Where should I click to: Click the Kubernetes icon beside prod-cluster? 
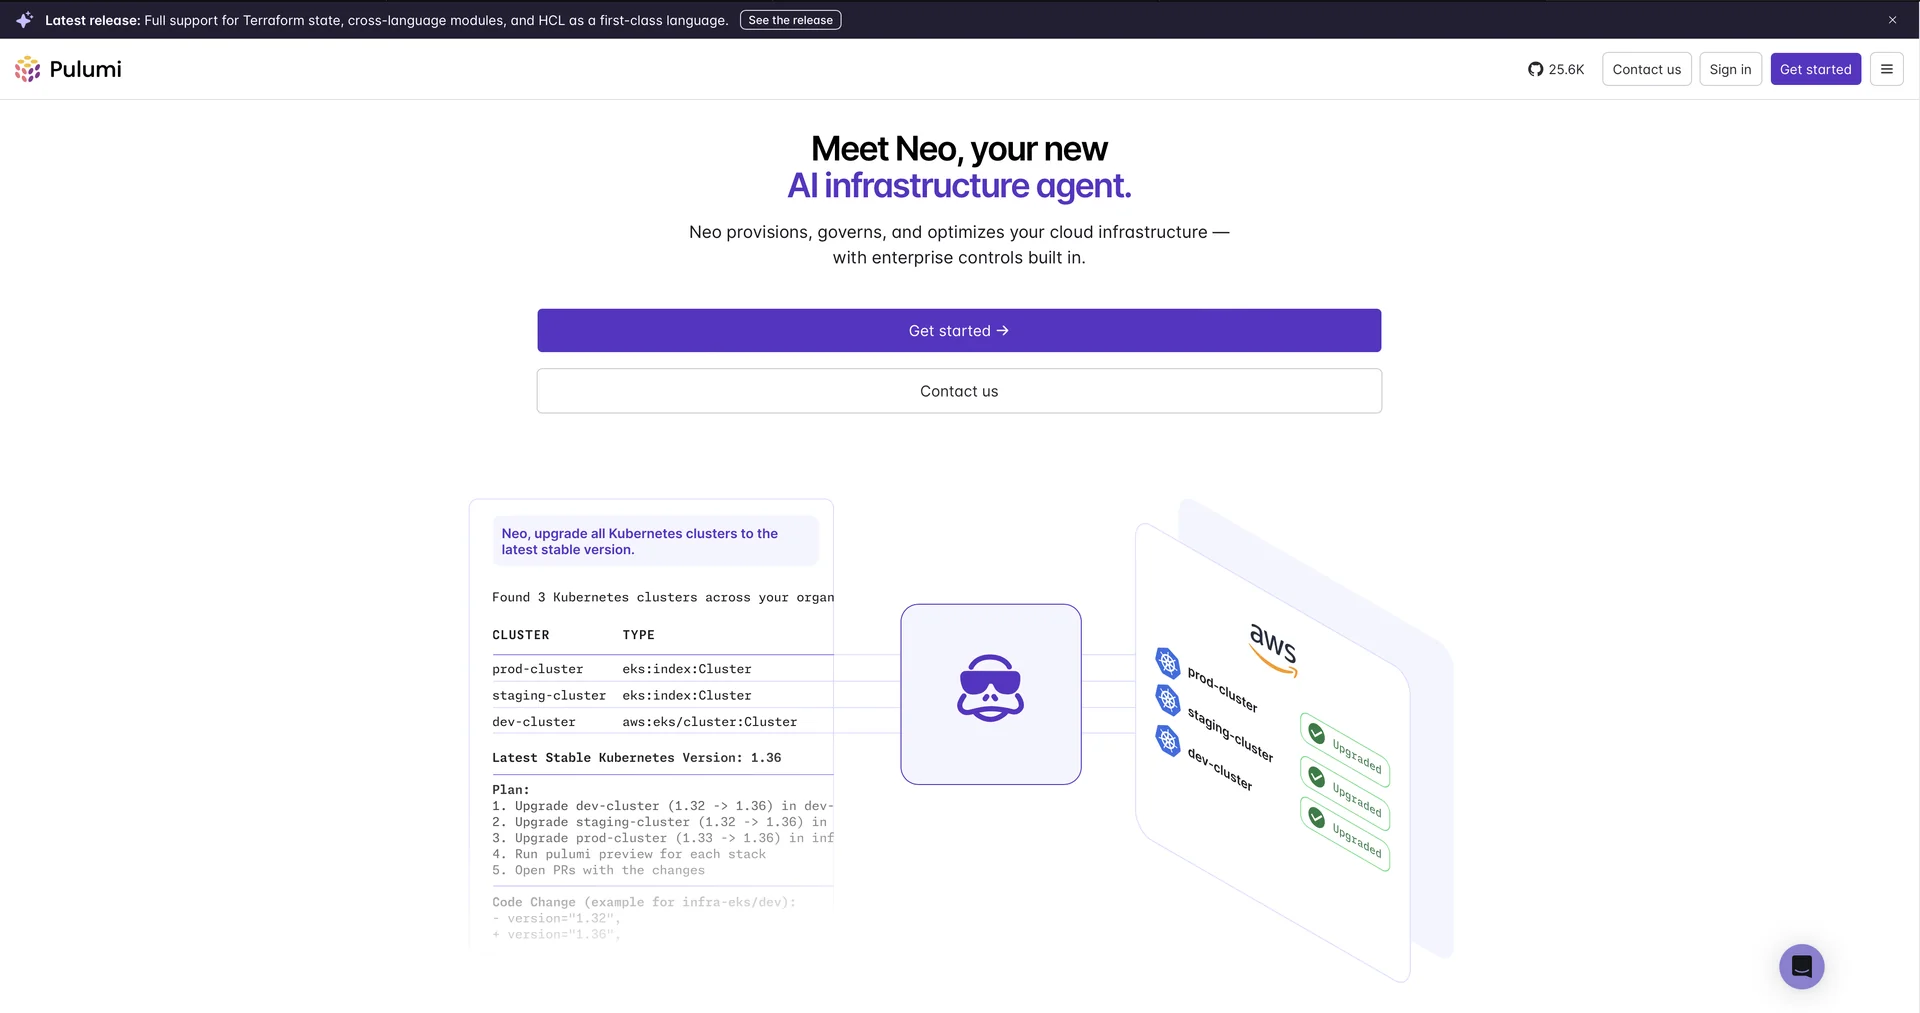[x=1167, y=662]
